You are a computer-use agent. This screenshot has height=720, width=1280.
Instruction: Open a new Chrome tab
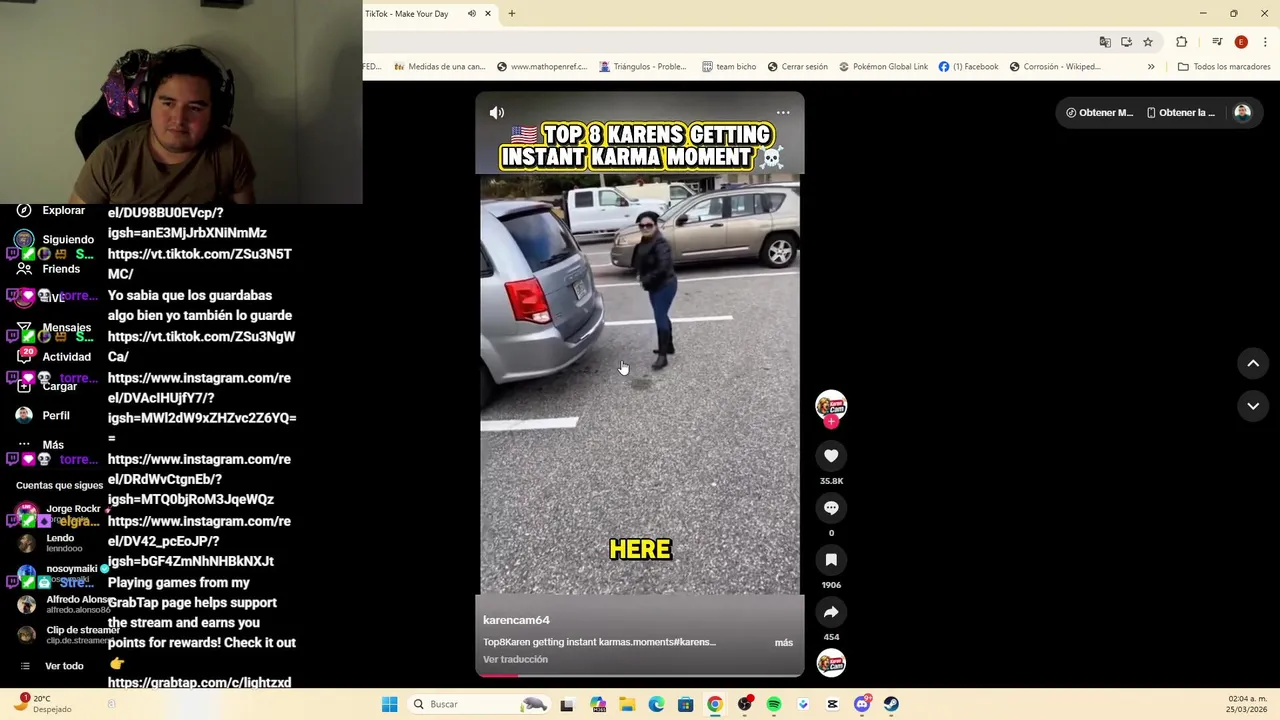[x=512, y=14]
